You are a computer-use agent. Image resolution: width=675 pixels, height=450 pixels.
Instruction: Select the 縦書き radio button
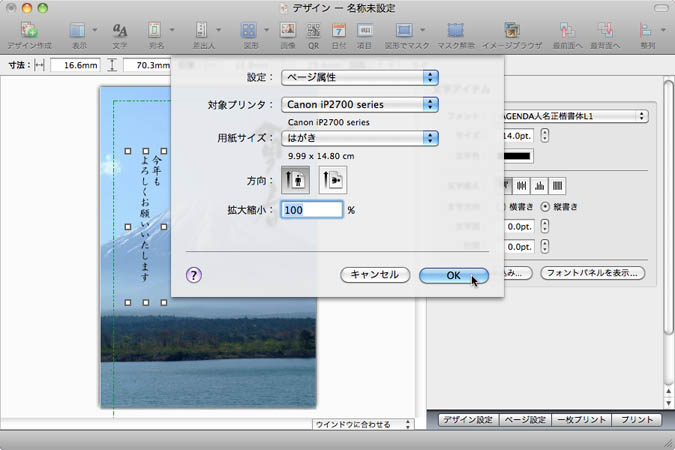pos(545,206)
